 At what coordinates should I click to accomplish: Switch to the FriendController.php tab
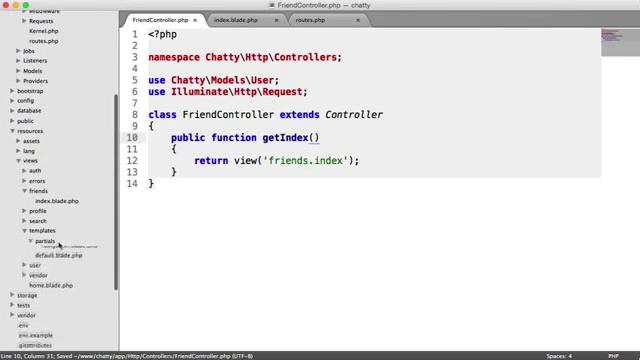[x=160, y=20]
